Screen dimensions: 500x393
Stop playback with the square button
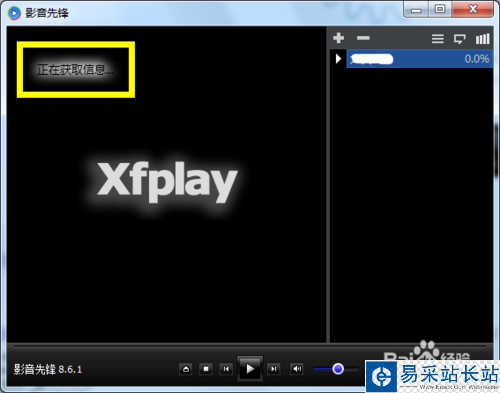(206, 369)
